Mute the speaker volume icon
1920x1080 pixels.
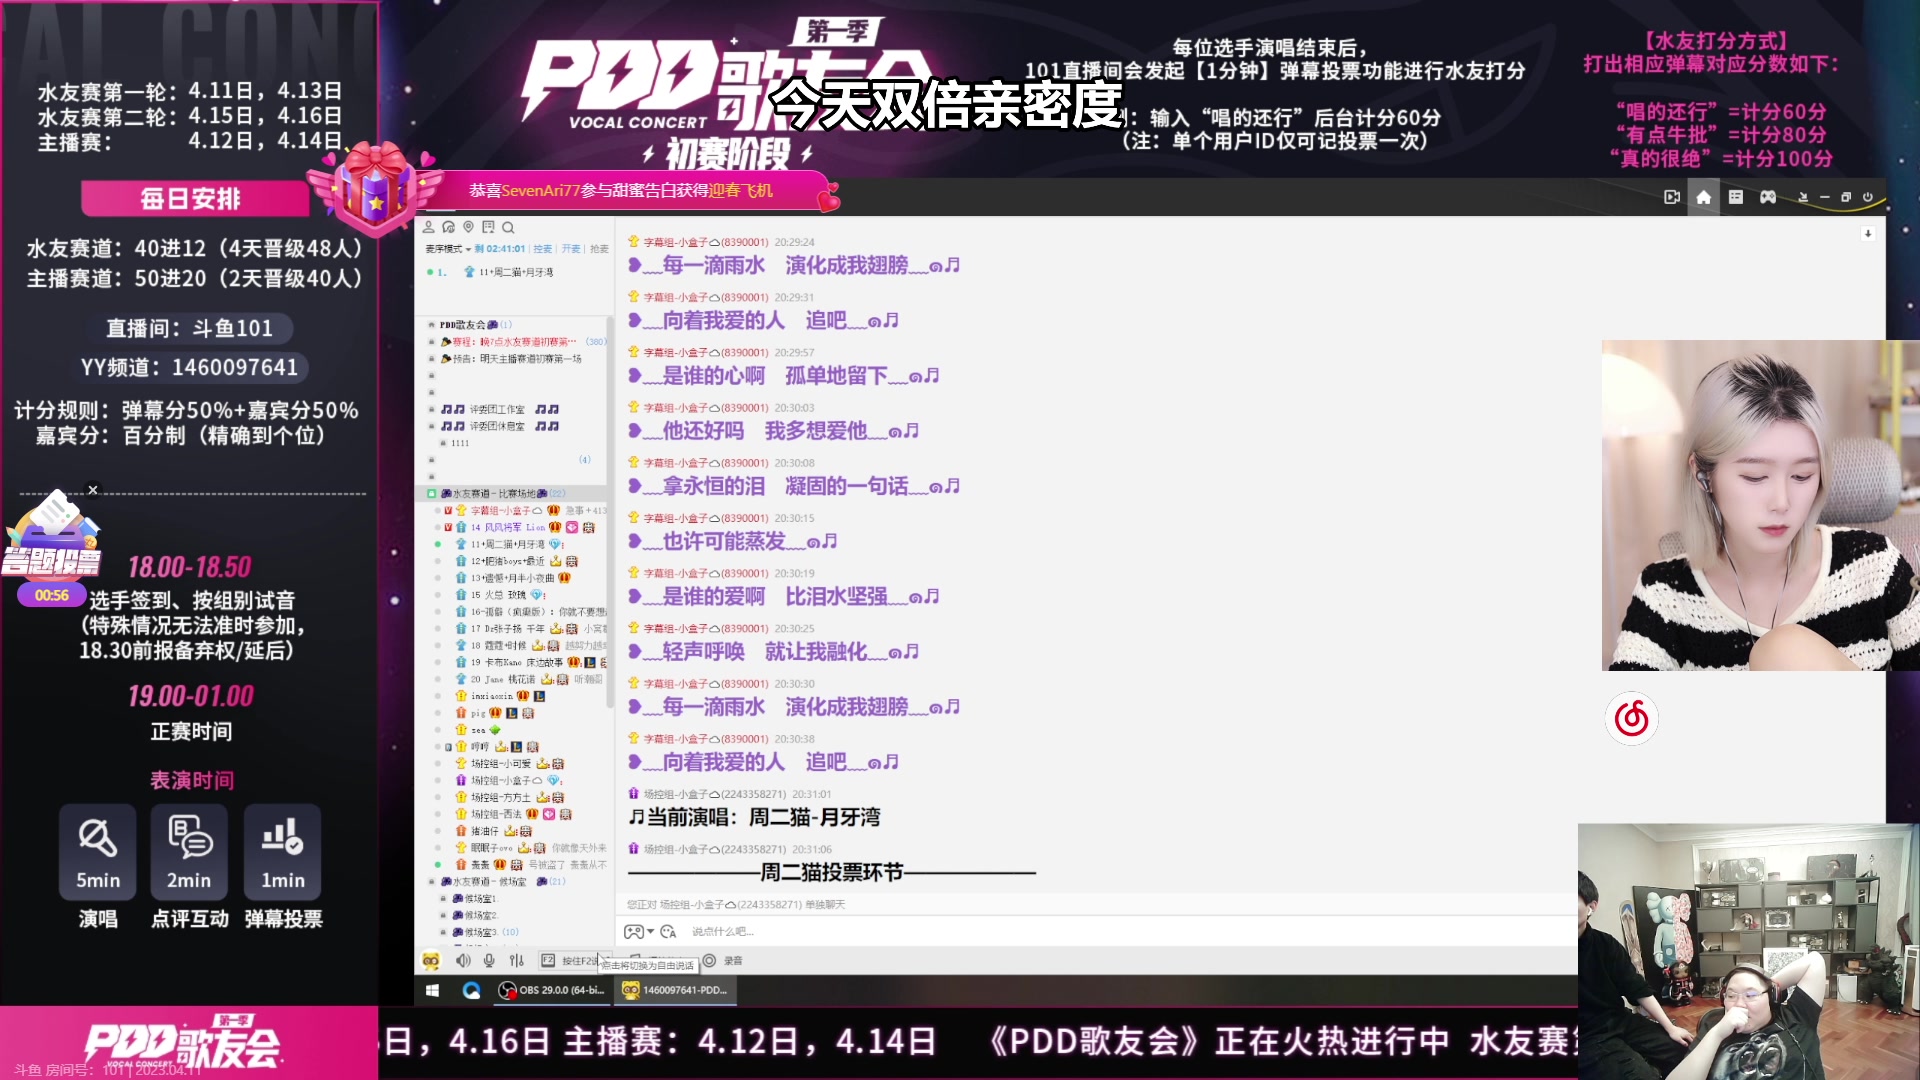point(463,961)
